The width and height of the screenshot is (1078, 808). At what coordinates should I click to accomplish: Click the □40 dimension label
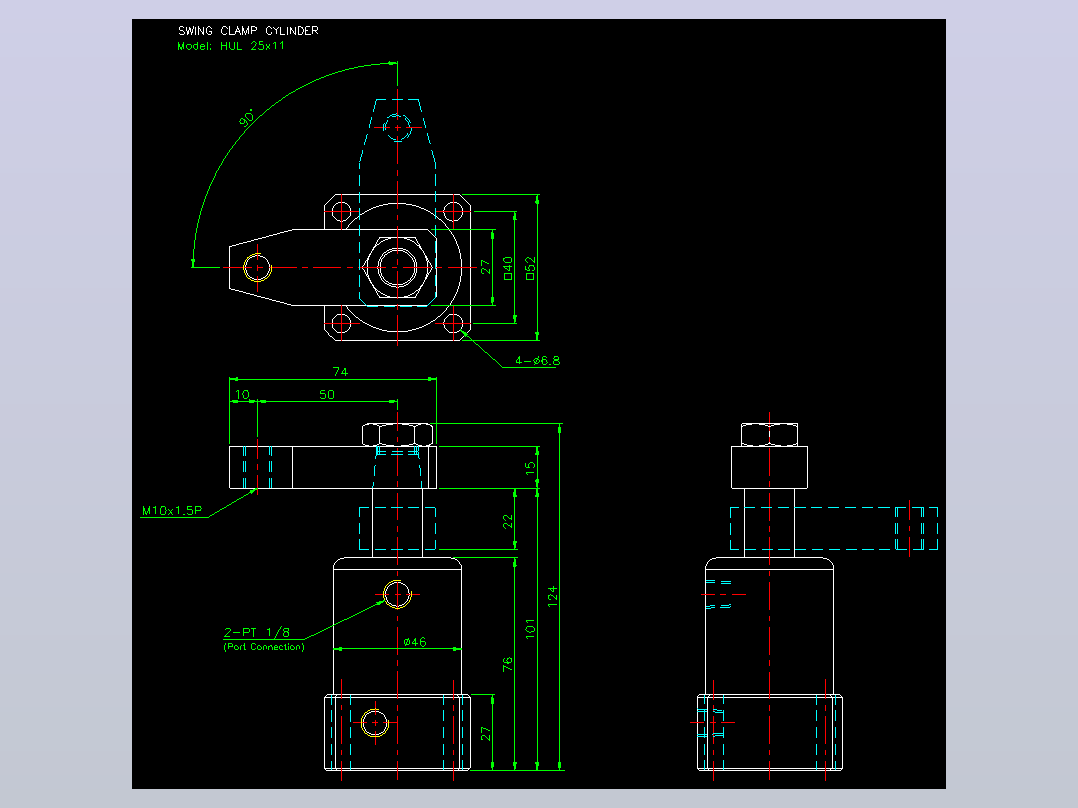pyautogui.click(x=508, y=268)
